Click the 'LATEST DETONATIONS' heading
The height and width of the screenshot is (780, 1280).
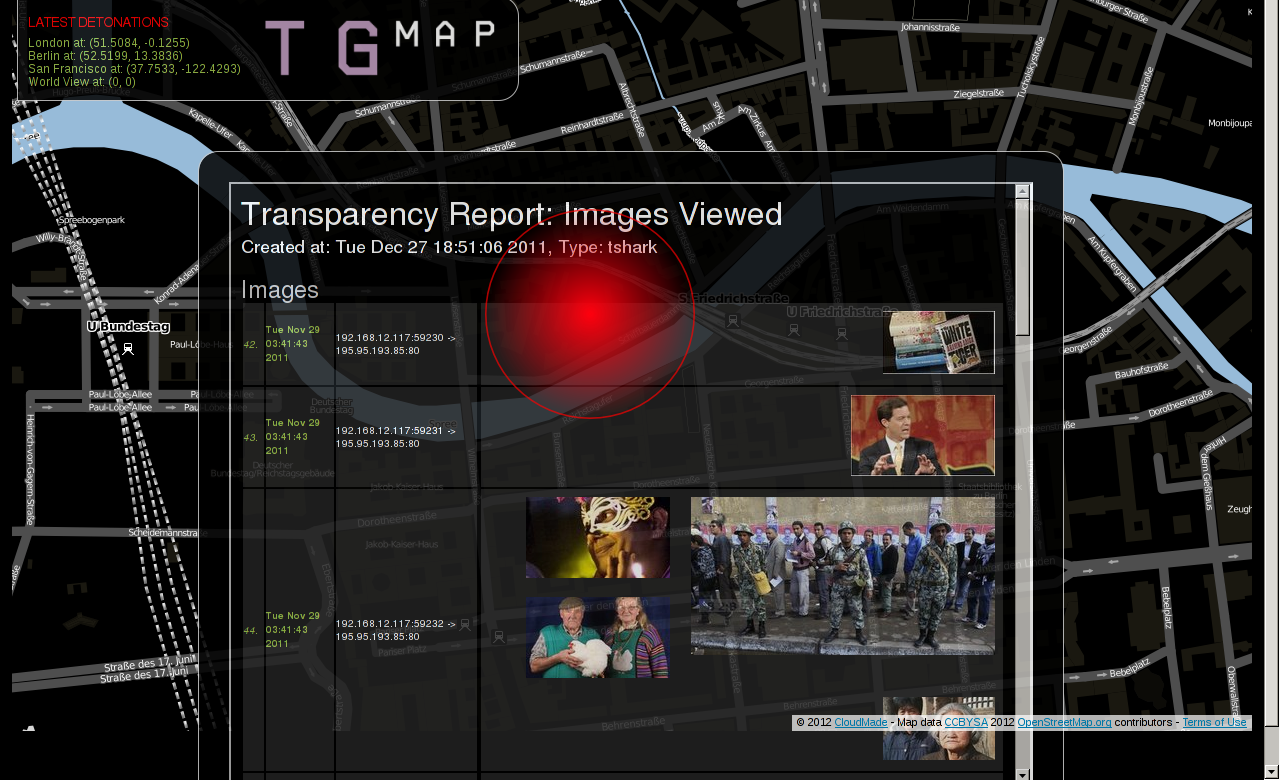[x=98, y=22]
